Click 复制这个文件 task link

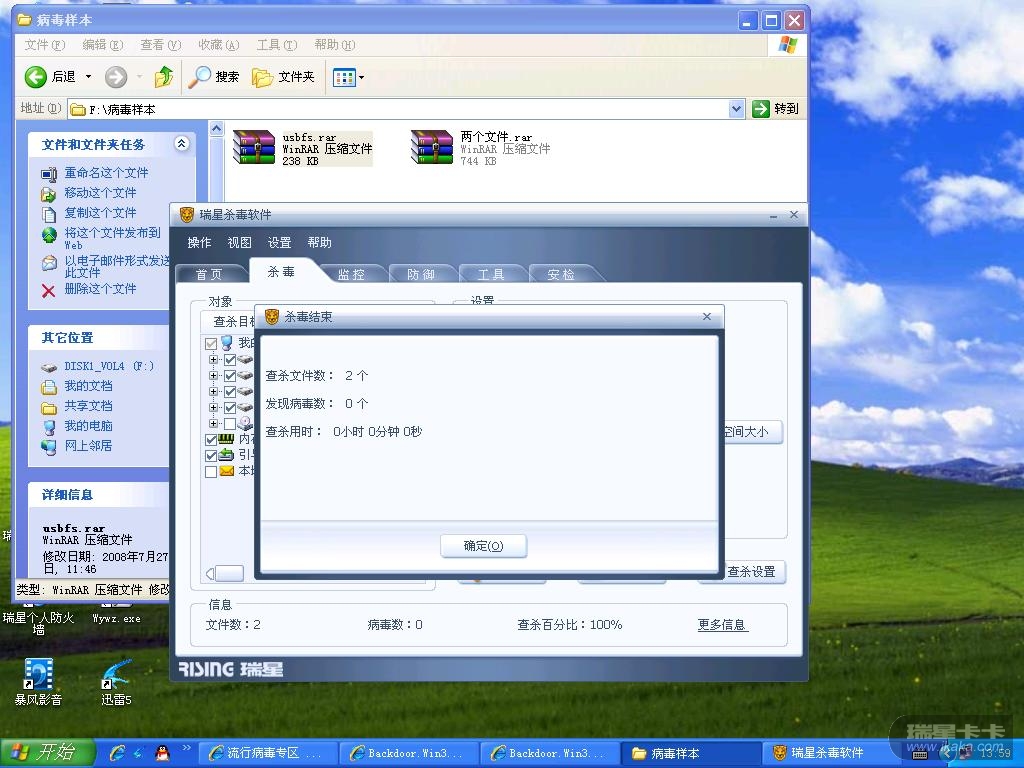tap(100, 213)
